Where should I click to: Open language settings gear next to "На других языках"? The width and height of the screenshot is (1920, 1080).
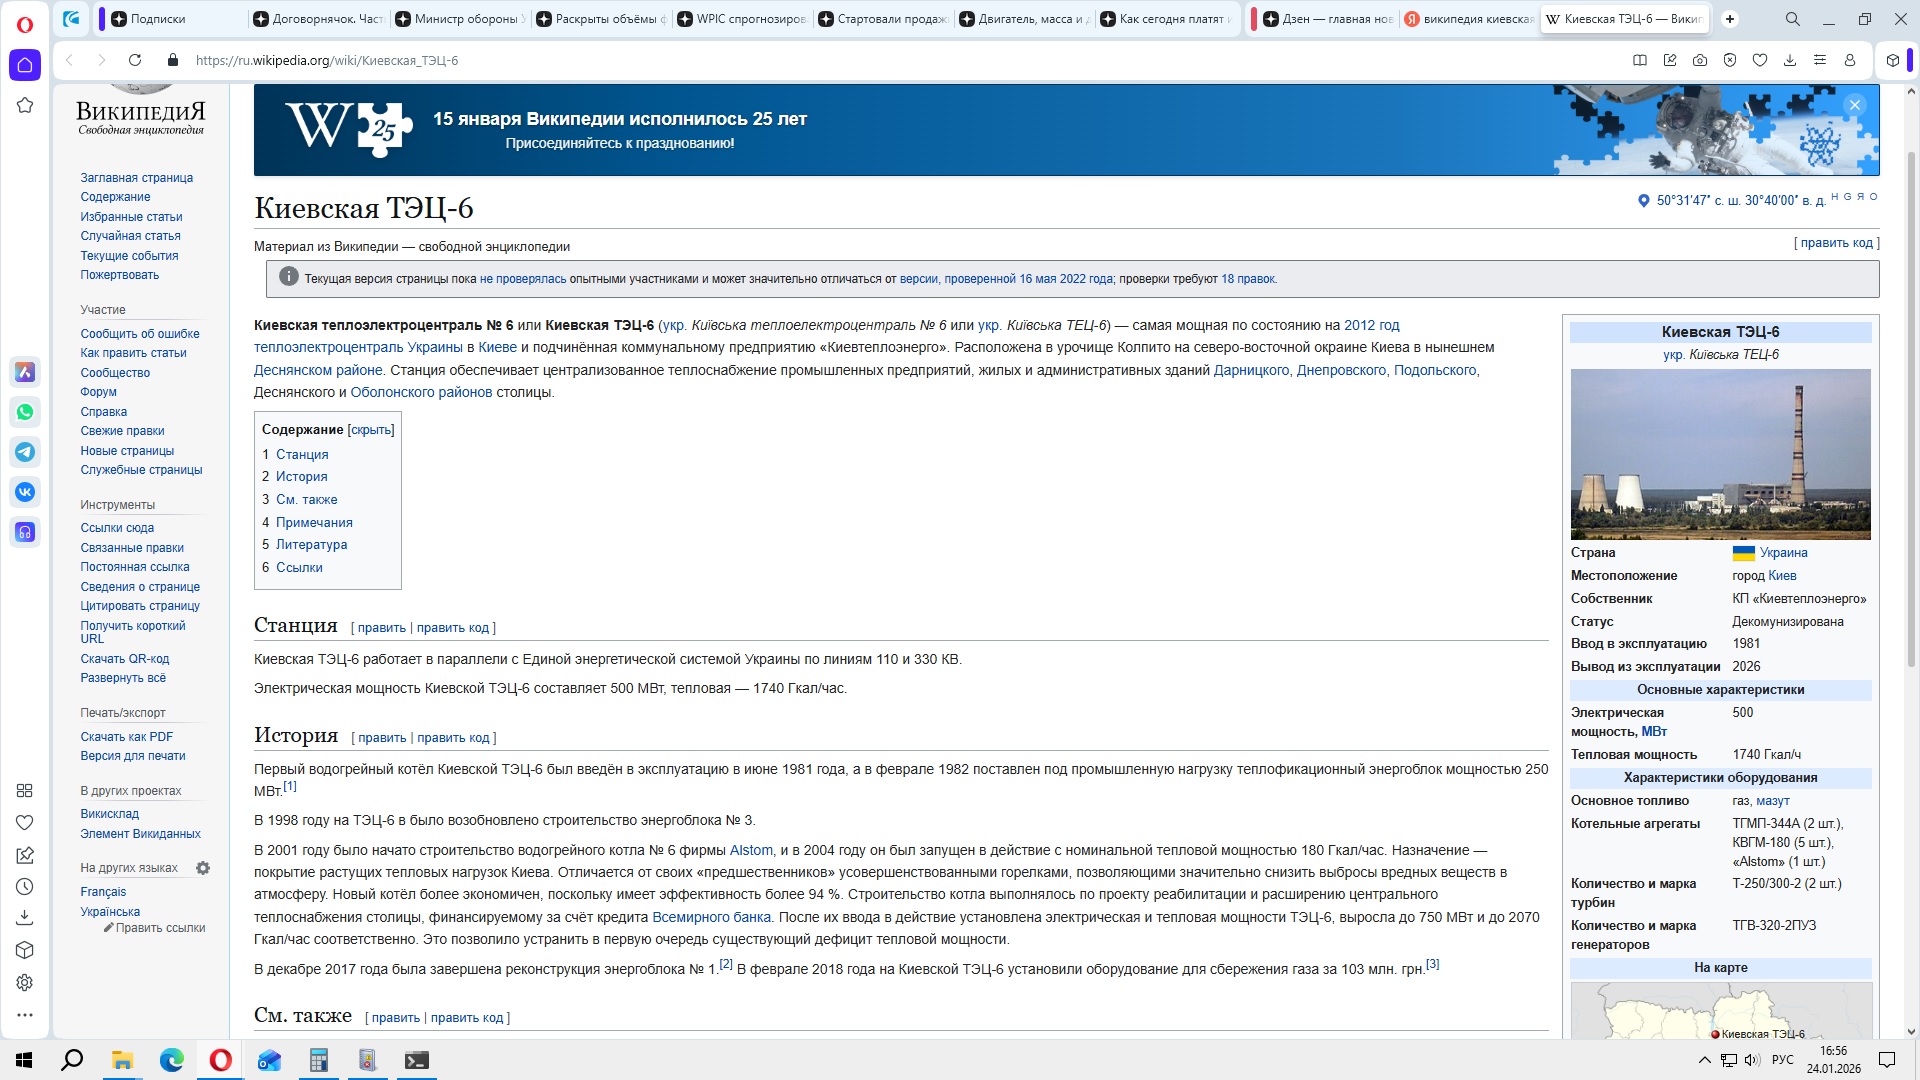203,868
